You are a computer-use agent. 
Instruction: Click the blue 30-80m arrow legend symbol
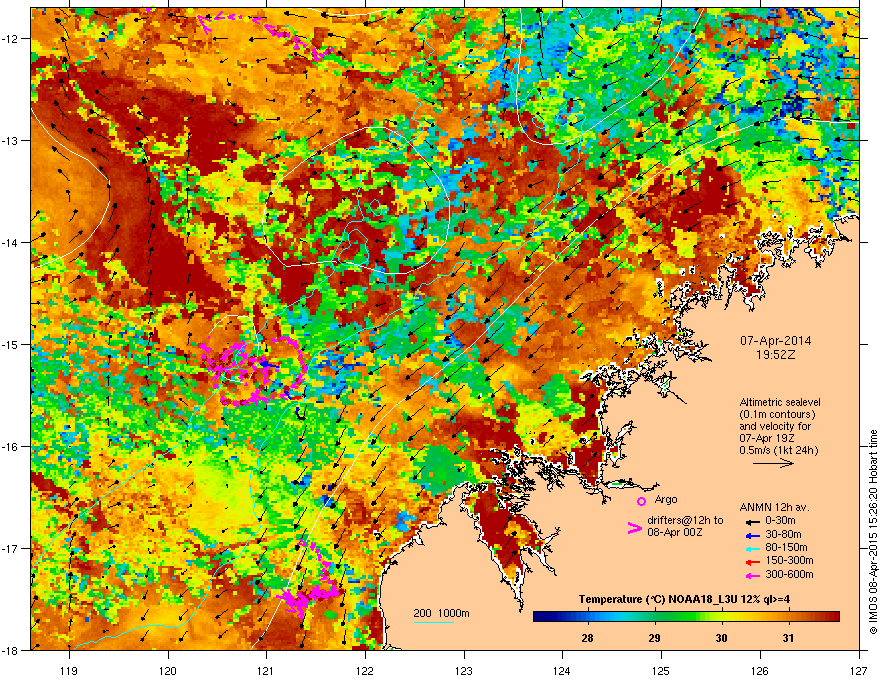(x=753, y=535)
